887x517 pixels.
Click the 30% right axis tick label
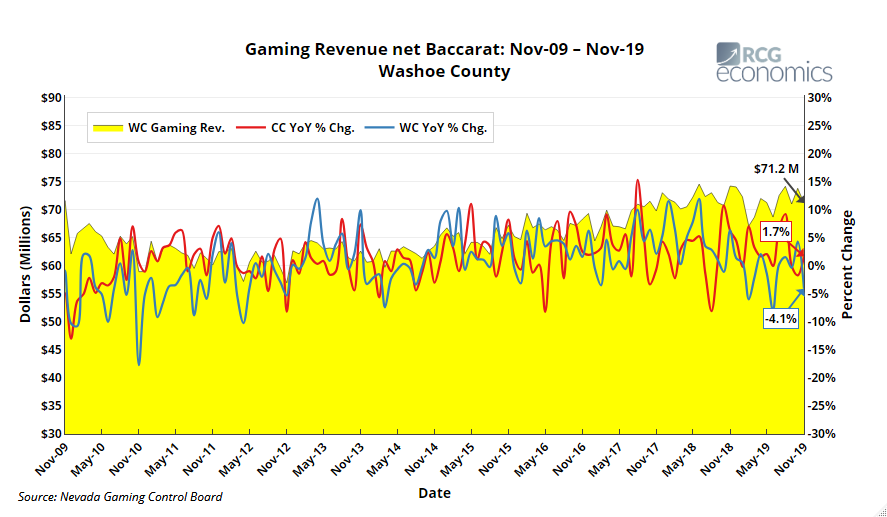[820, 98]
